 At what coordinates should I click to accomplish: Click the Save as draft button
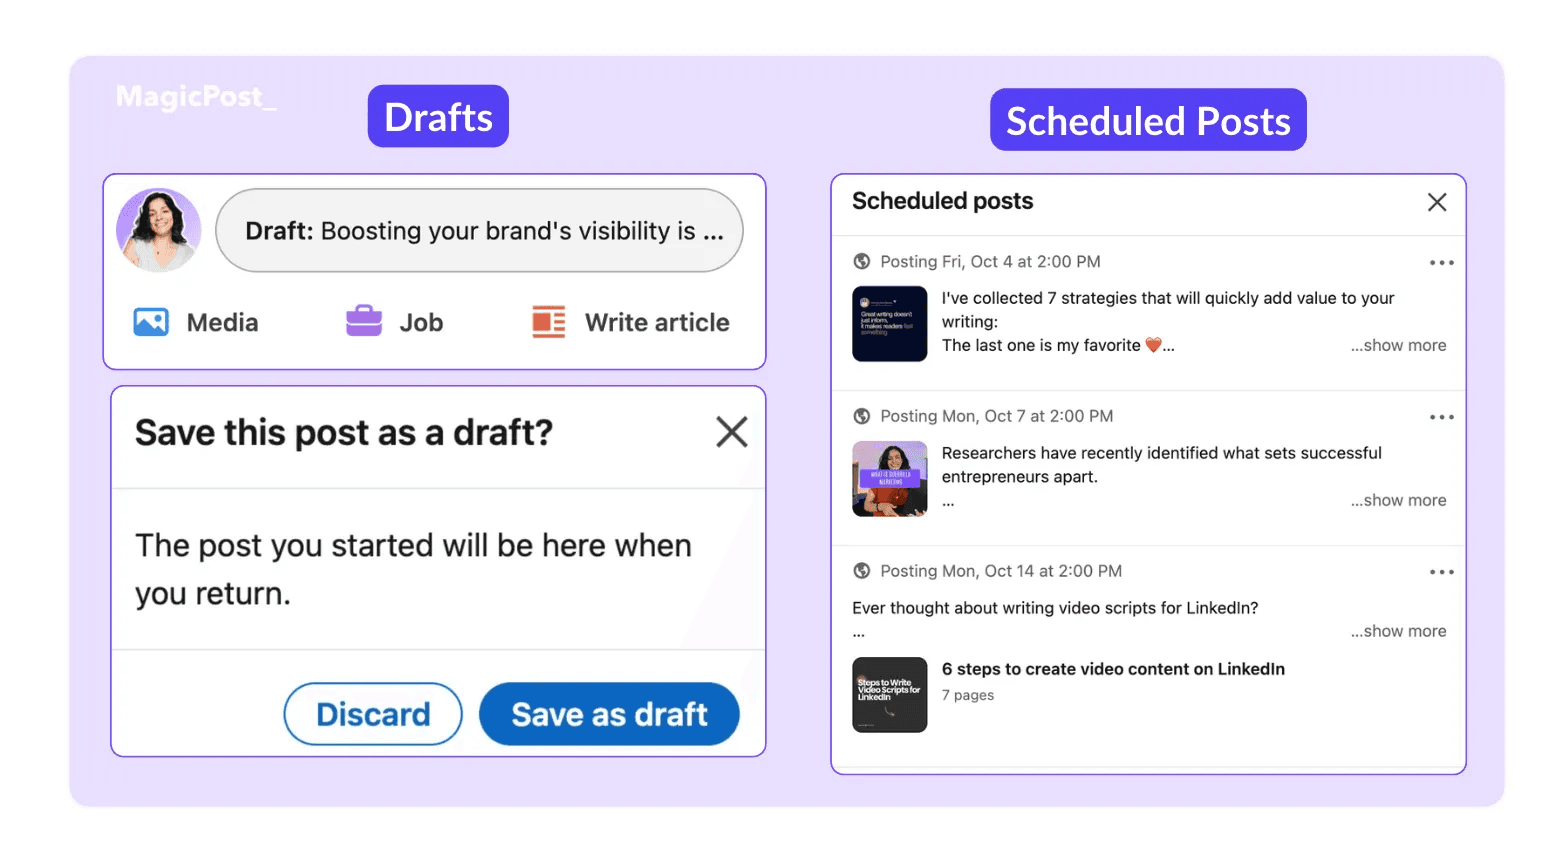[609, 714]
